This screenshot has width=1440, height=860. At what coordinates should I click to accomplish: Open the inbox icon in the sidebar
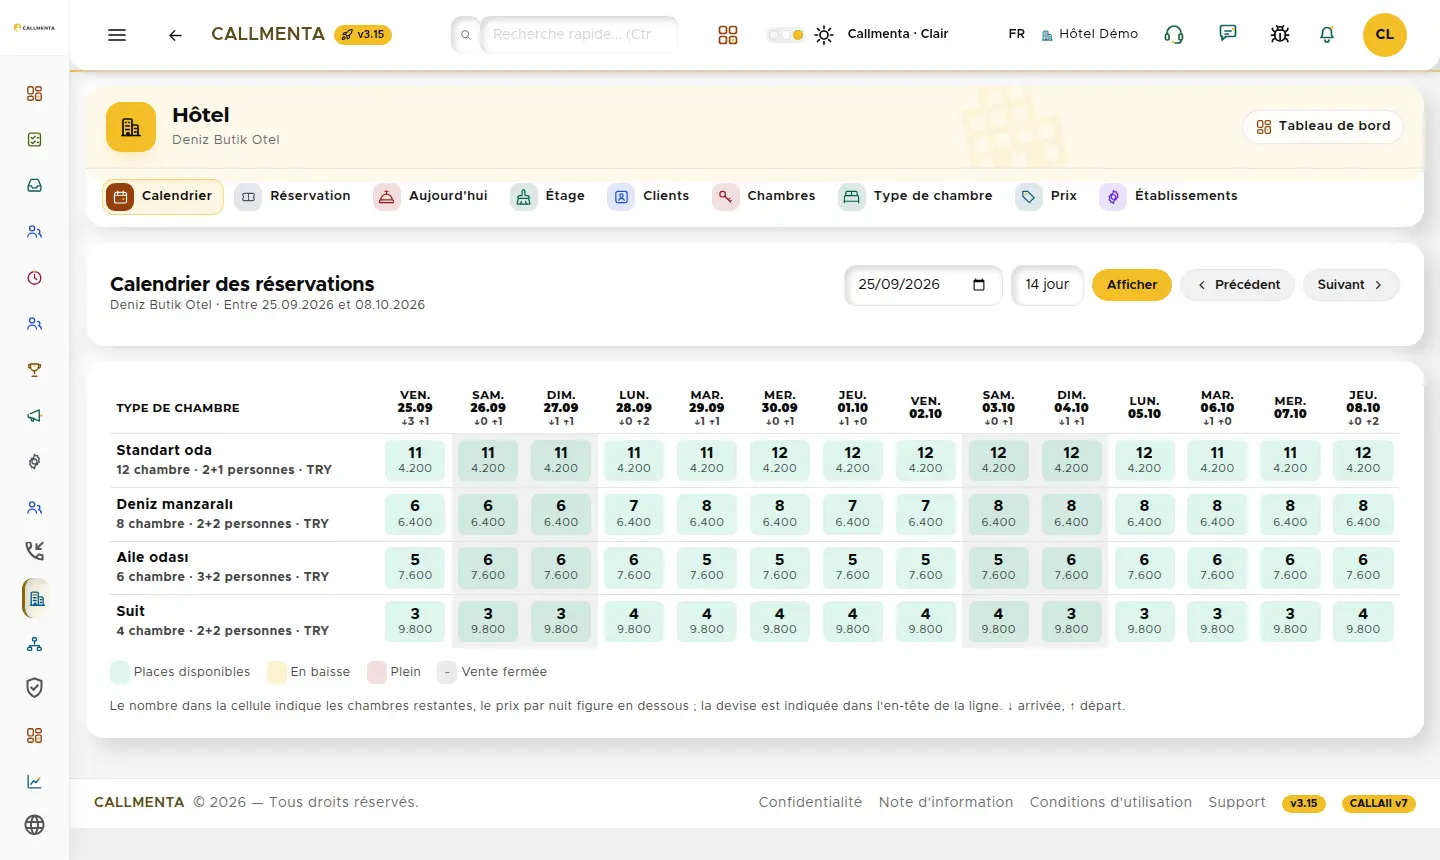click(x=35, y=186)
